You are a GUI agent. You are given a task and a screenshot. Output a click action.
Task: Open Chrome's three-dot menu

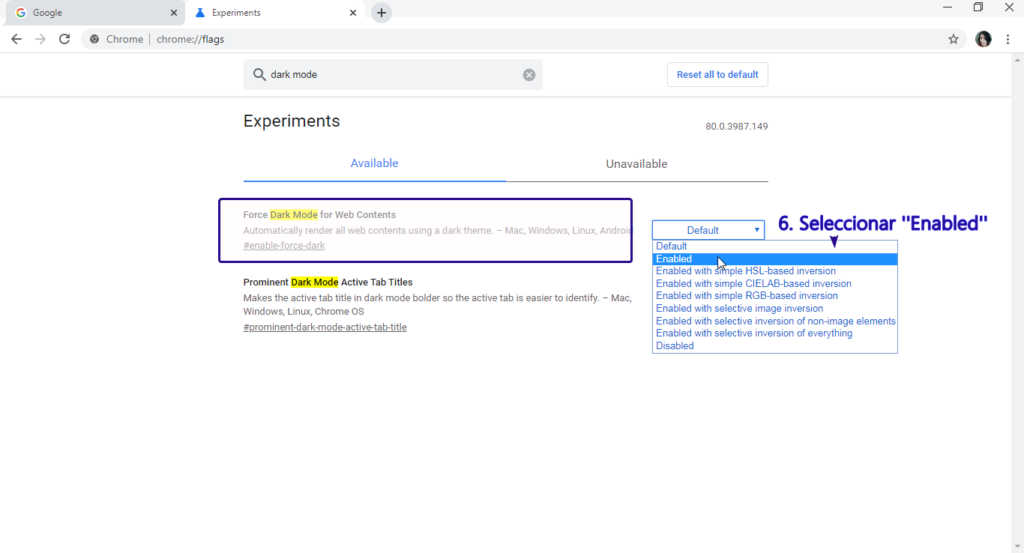click(x=1007, y=39)
